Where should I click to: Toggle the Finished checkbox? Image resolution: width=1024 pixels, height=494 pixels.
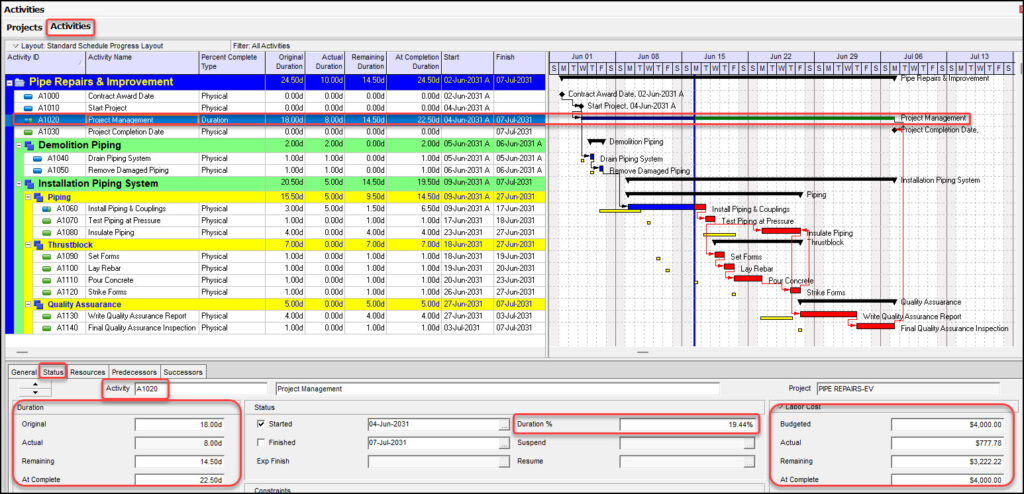(x=262, y=442)
